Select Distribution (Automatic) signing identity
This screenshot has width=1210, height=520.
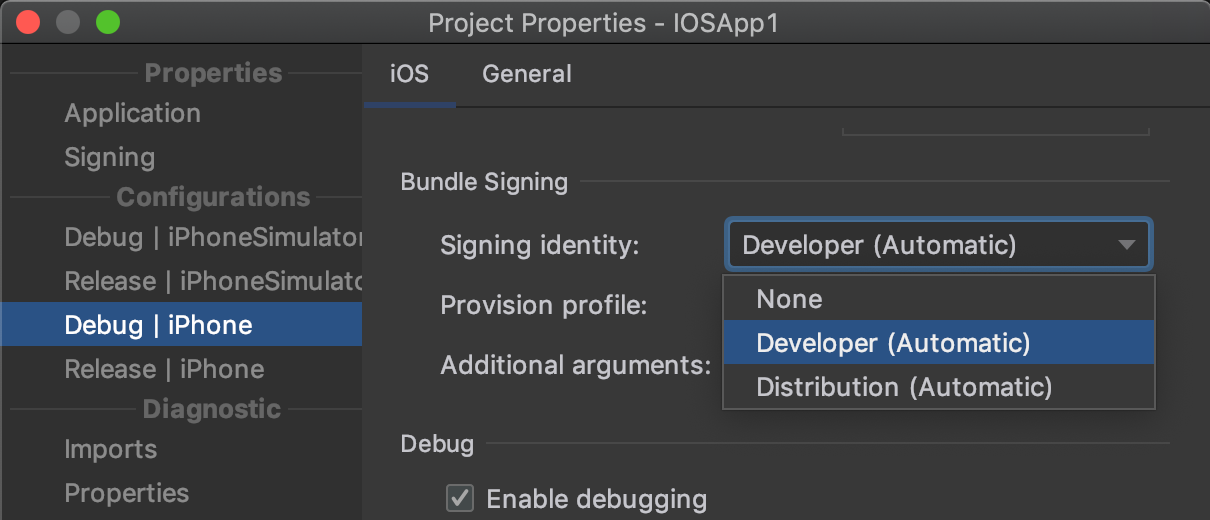click(904, 387)
